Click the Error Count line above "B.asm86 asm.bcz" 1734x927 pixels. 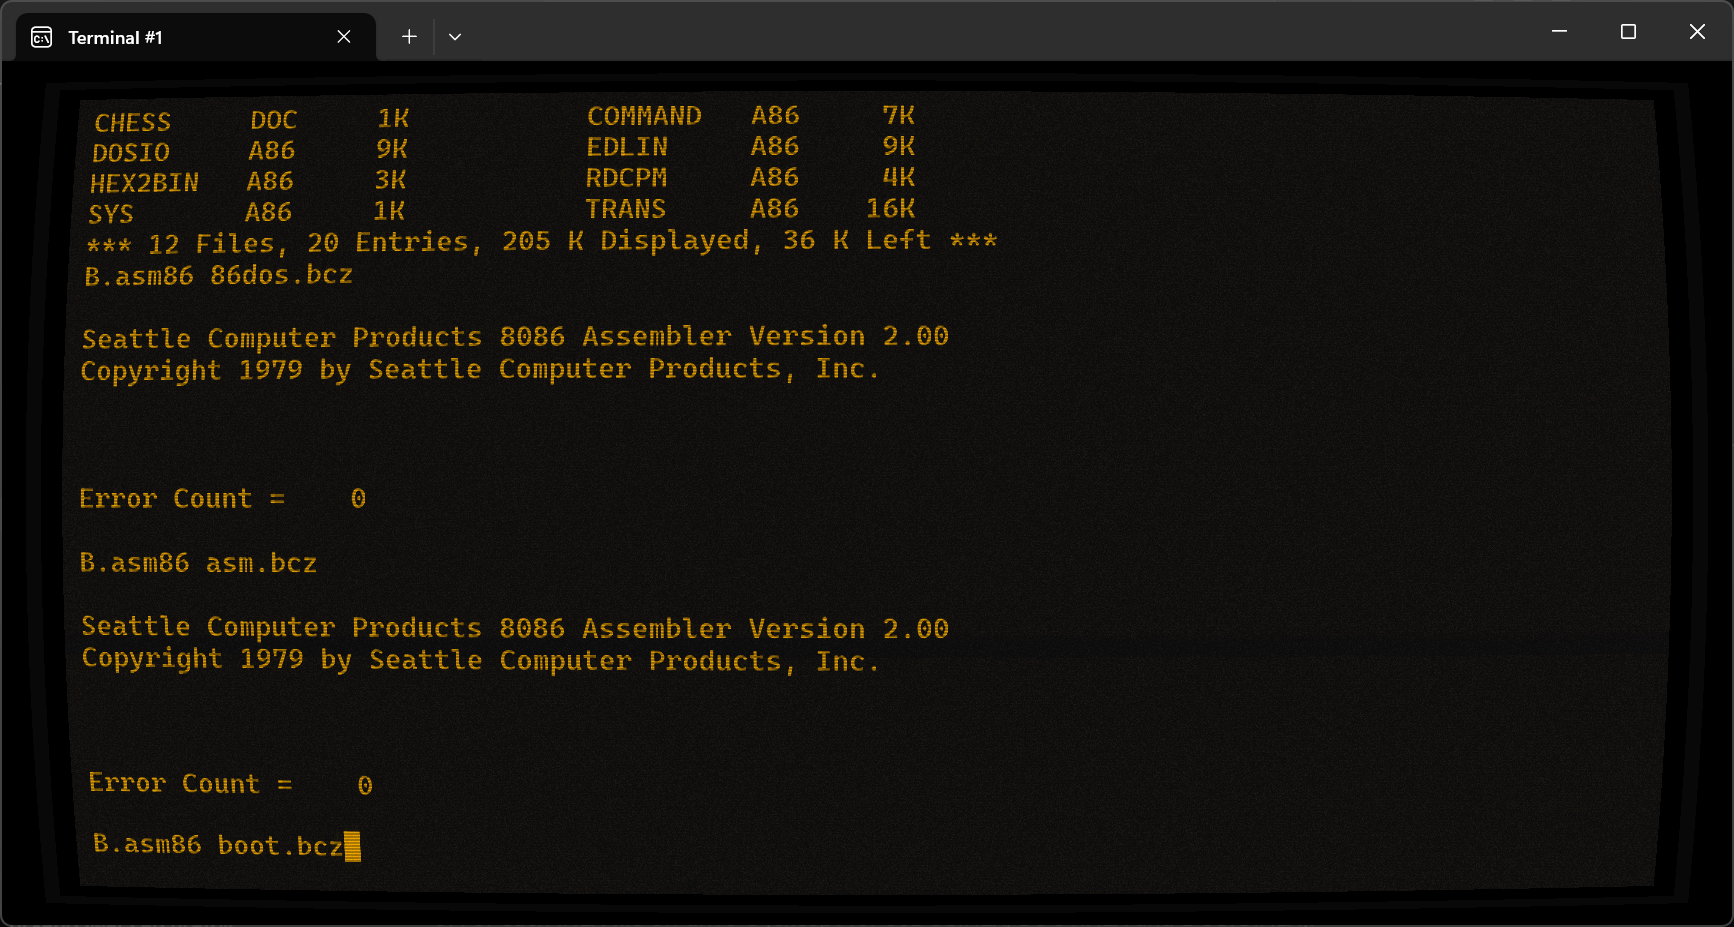tap(223, 498)
